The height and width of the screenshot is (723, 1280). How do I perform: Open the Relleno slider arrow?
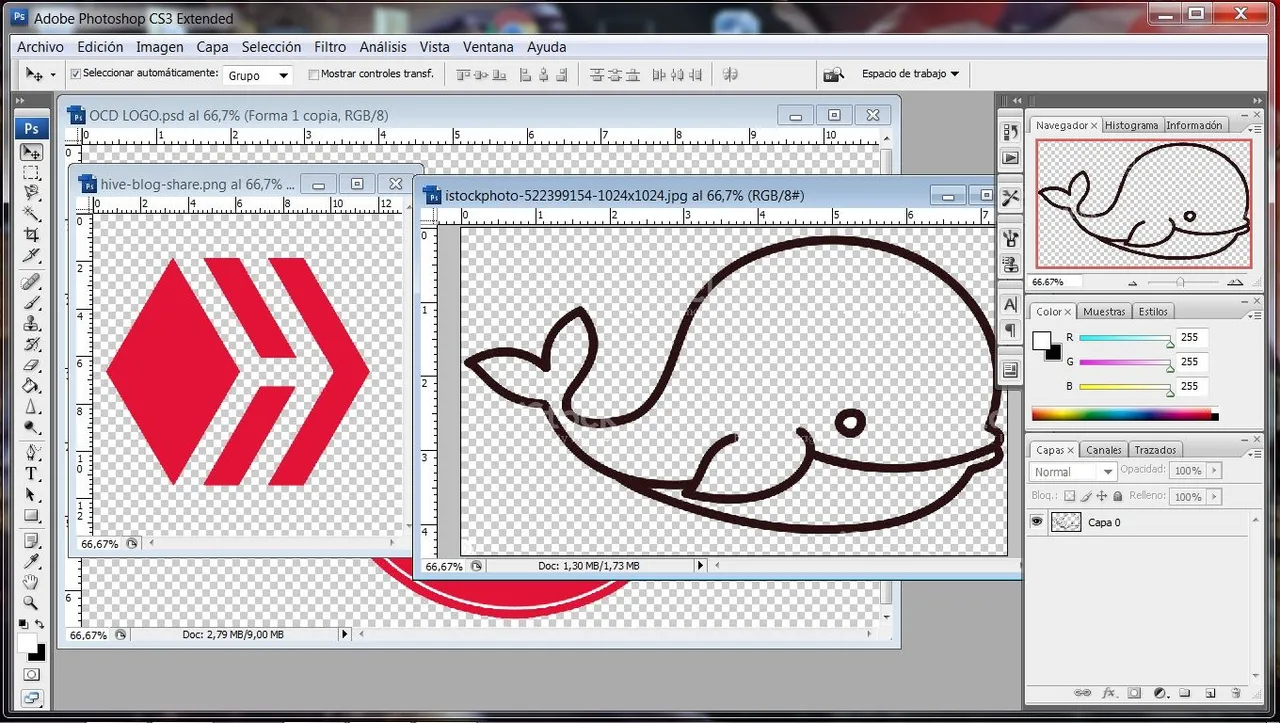coord(1215,496)
